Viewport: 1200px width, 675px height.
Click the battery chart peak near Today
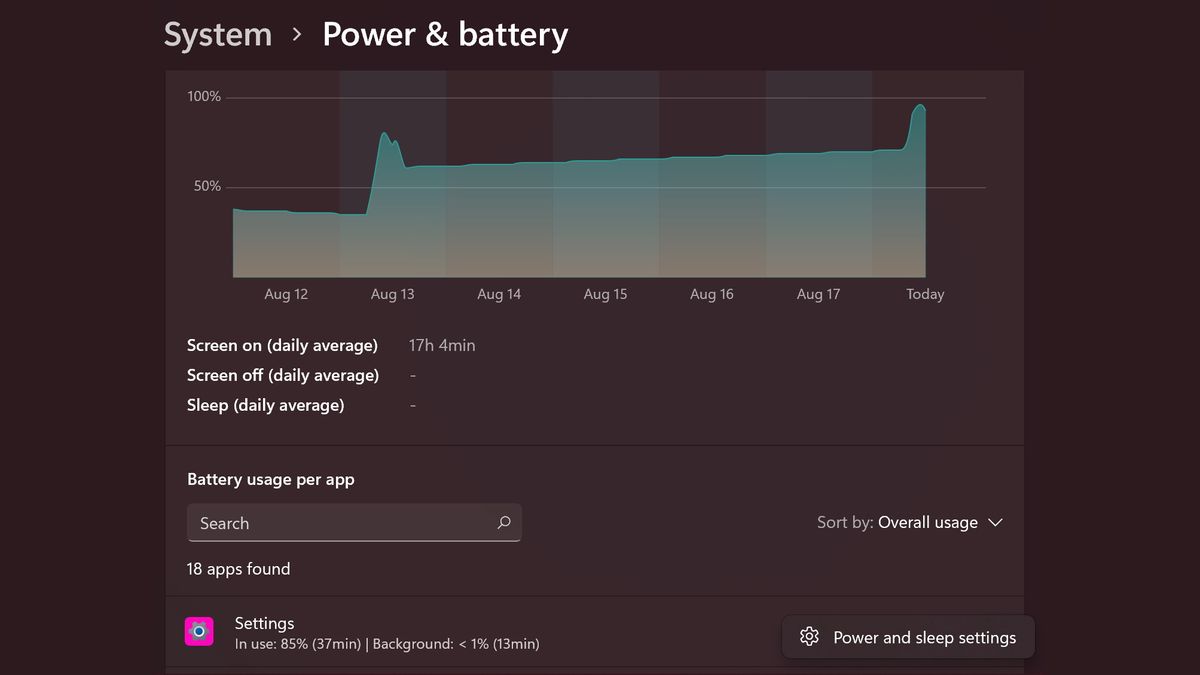pyautogui.click(x=920, y=108)
